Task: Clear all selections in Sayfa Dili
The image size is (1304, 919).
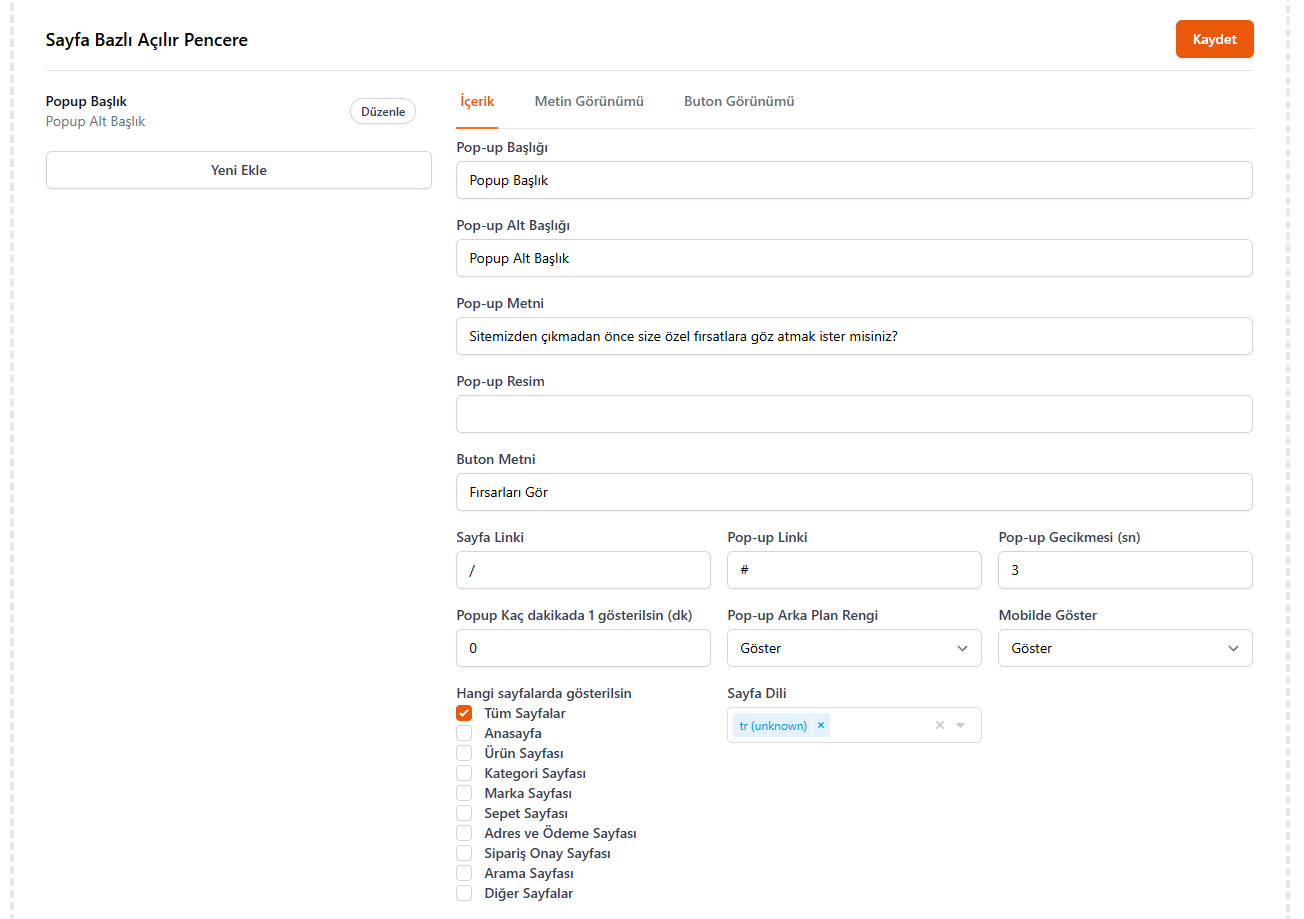Action: click(x=939, y=726)
